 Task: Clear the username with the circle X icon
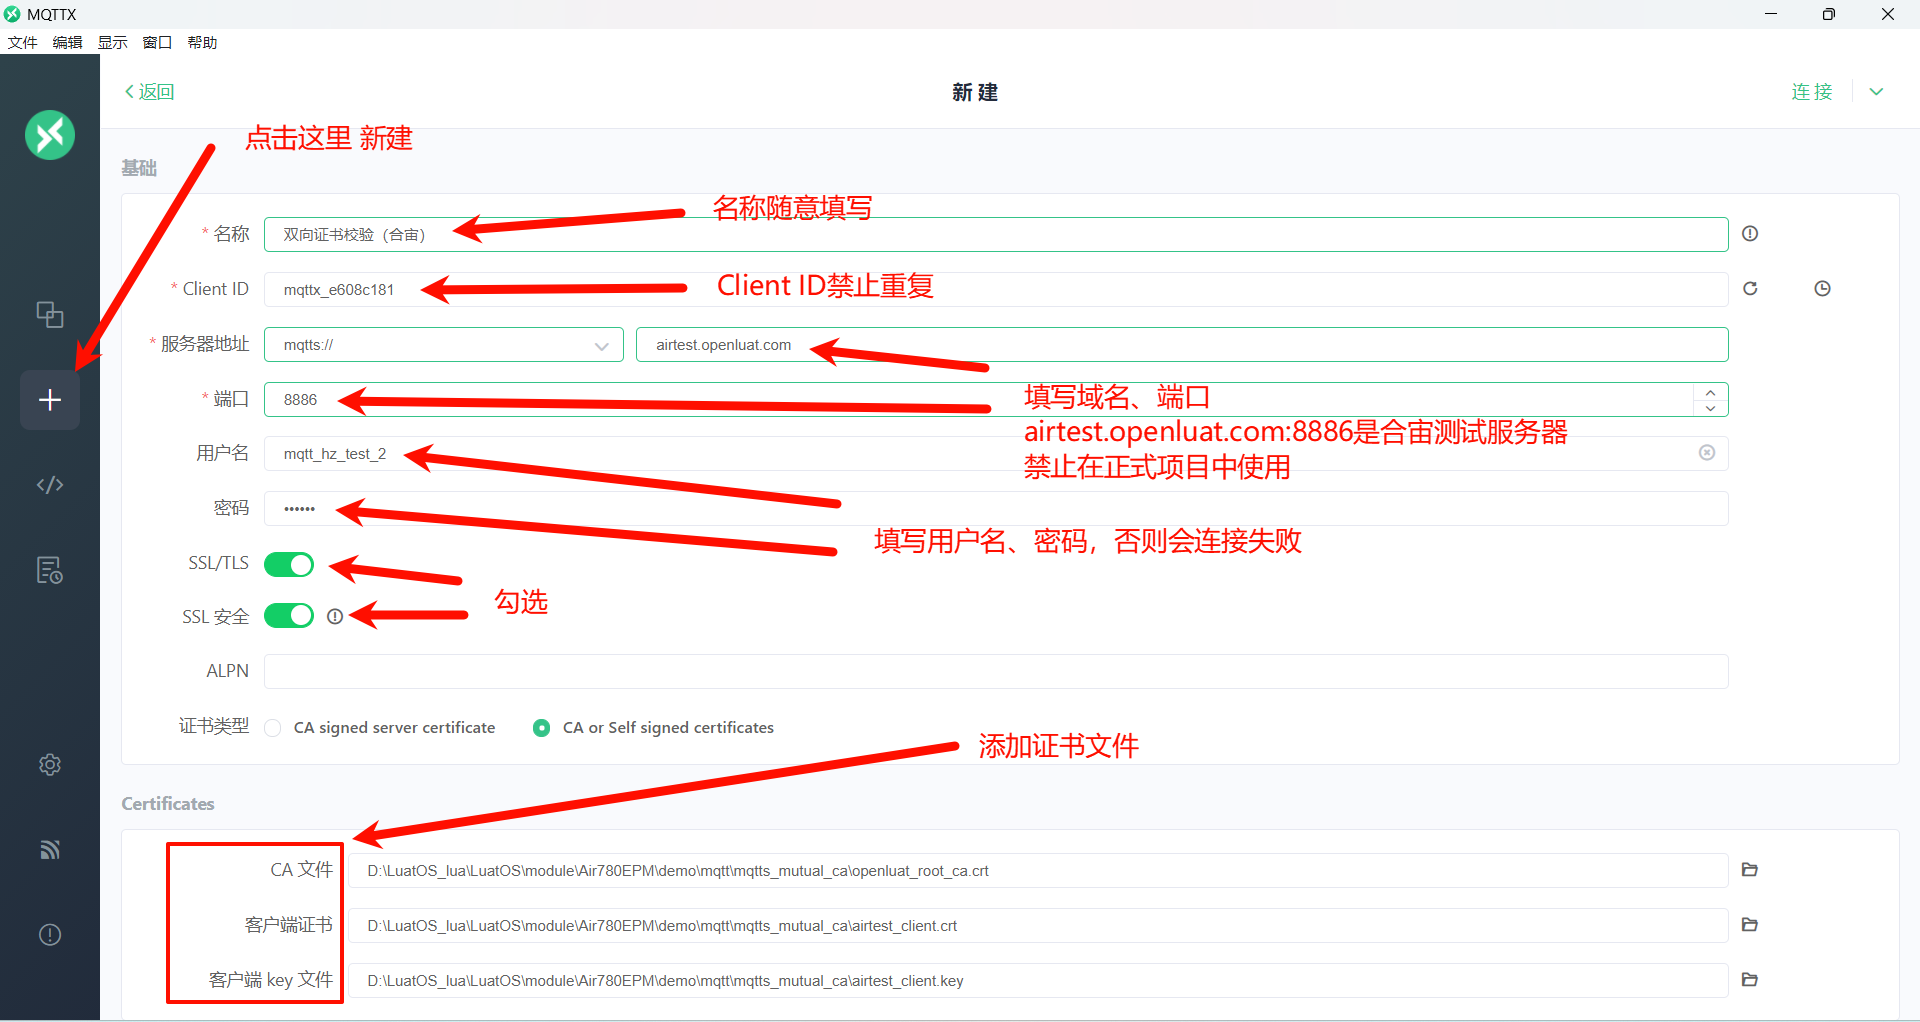[1707, 453]
